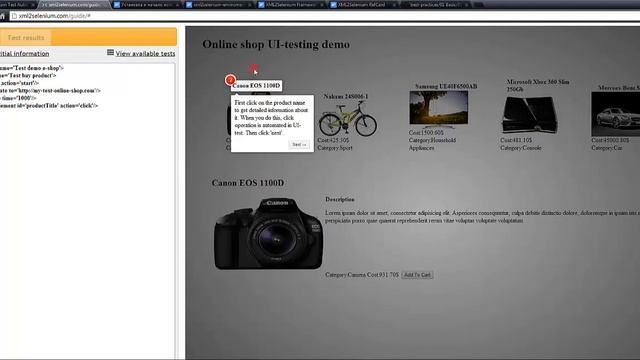This screenshot has height=360, width=640.
Task: Click the Canon EOS 1100D detail heading
Action: [x=248, y=183]
